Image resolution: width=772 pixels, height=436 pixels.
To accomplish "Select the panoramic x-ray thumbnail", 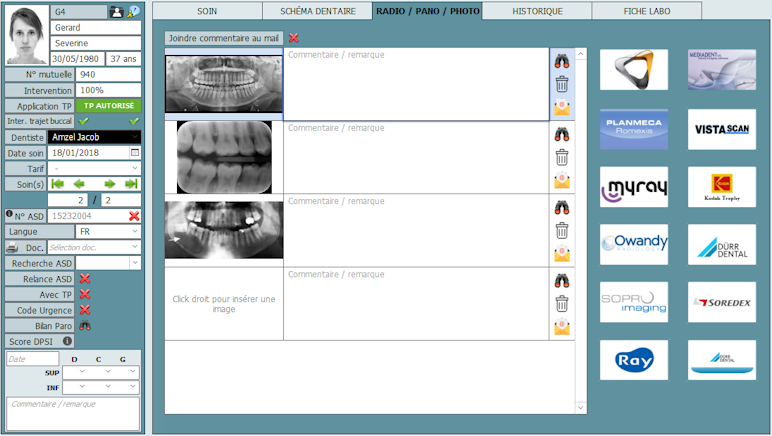I will 224,84.
